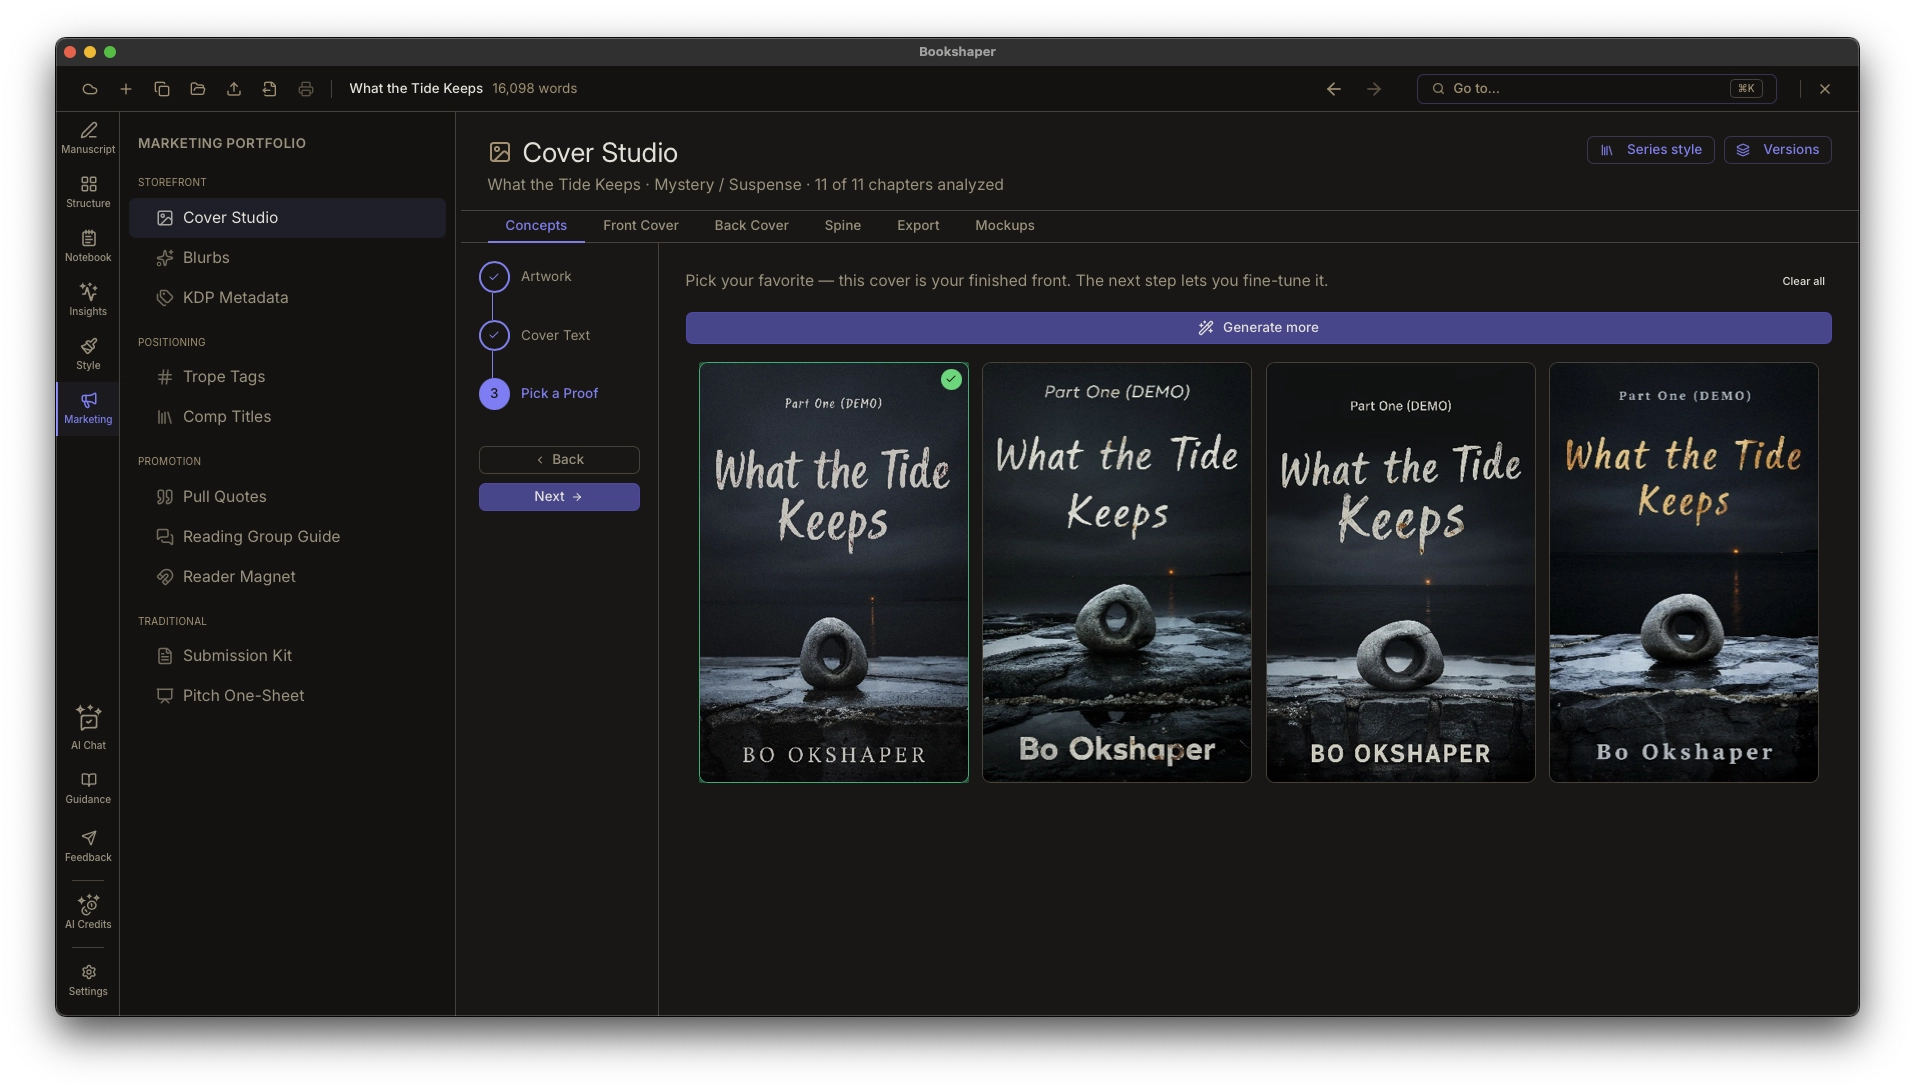
Task: Open Reading Group Guide item
Action: click(x=287, y=537)
